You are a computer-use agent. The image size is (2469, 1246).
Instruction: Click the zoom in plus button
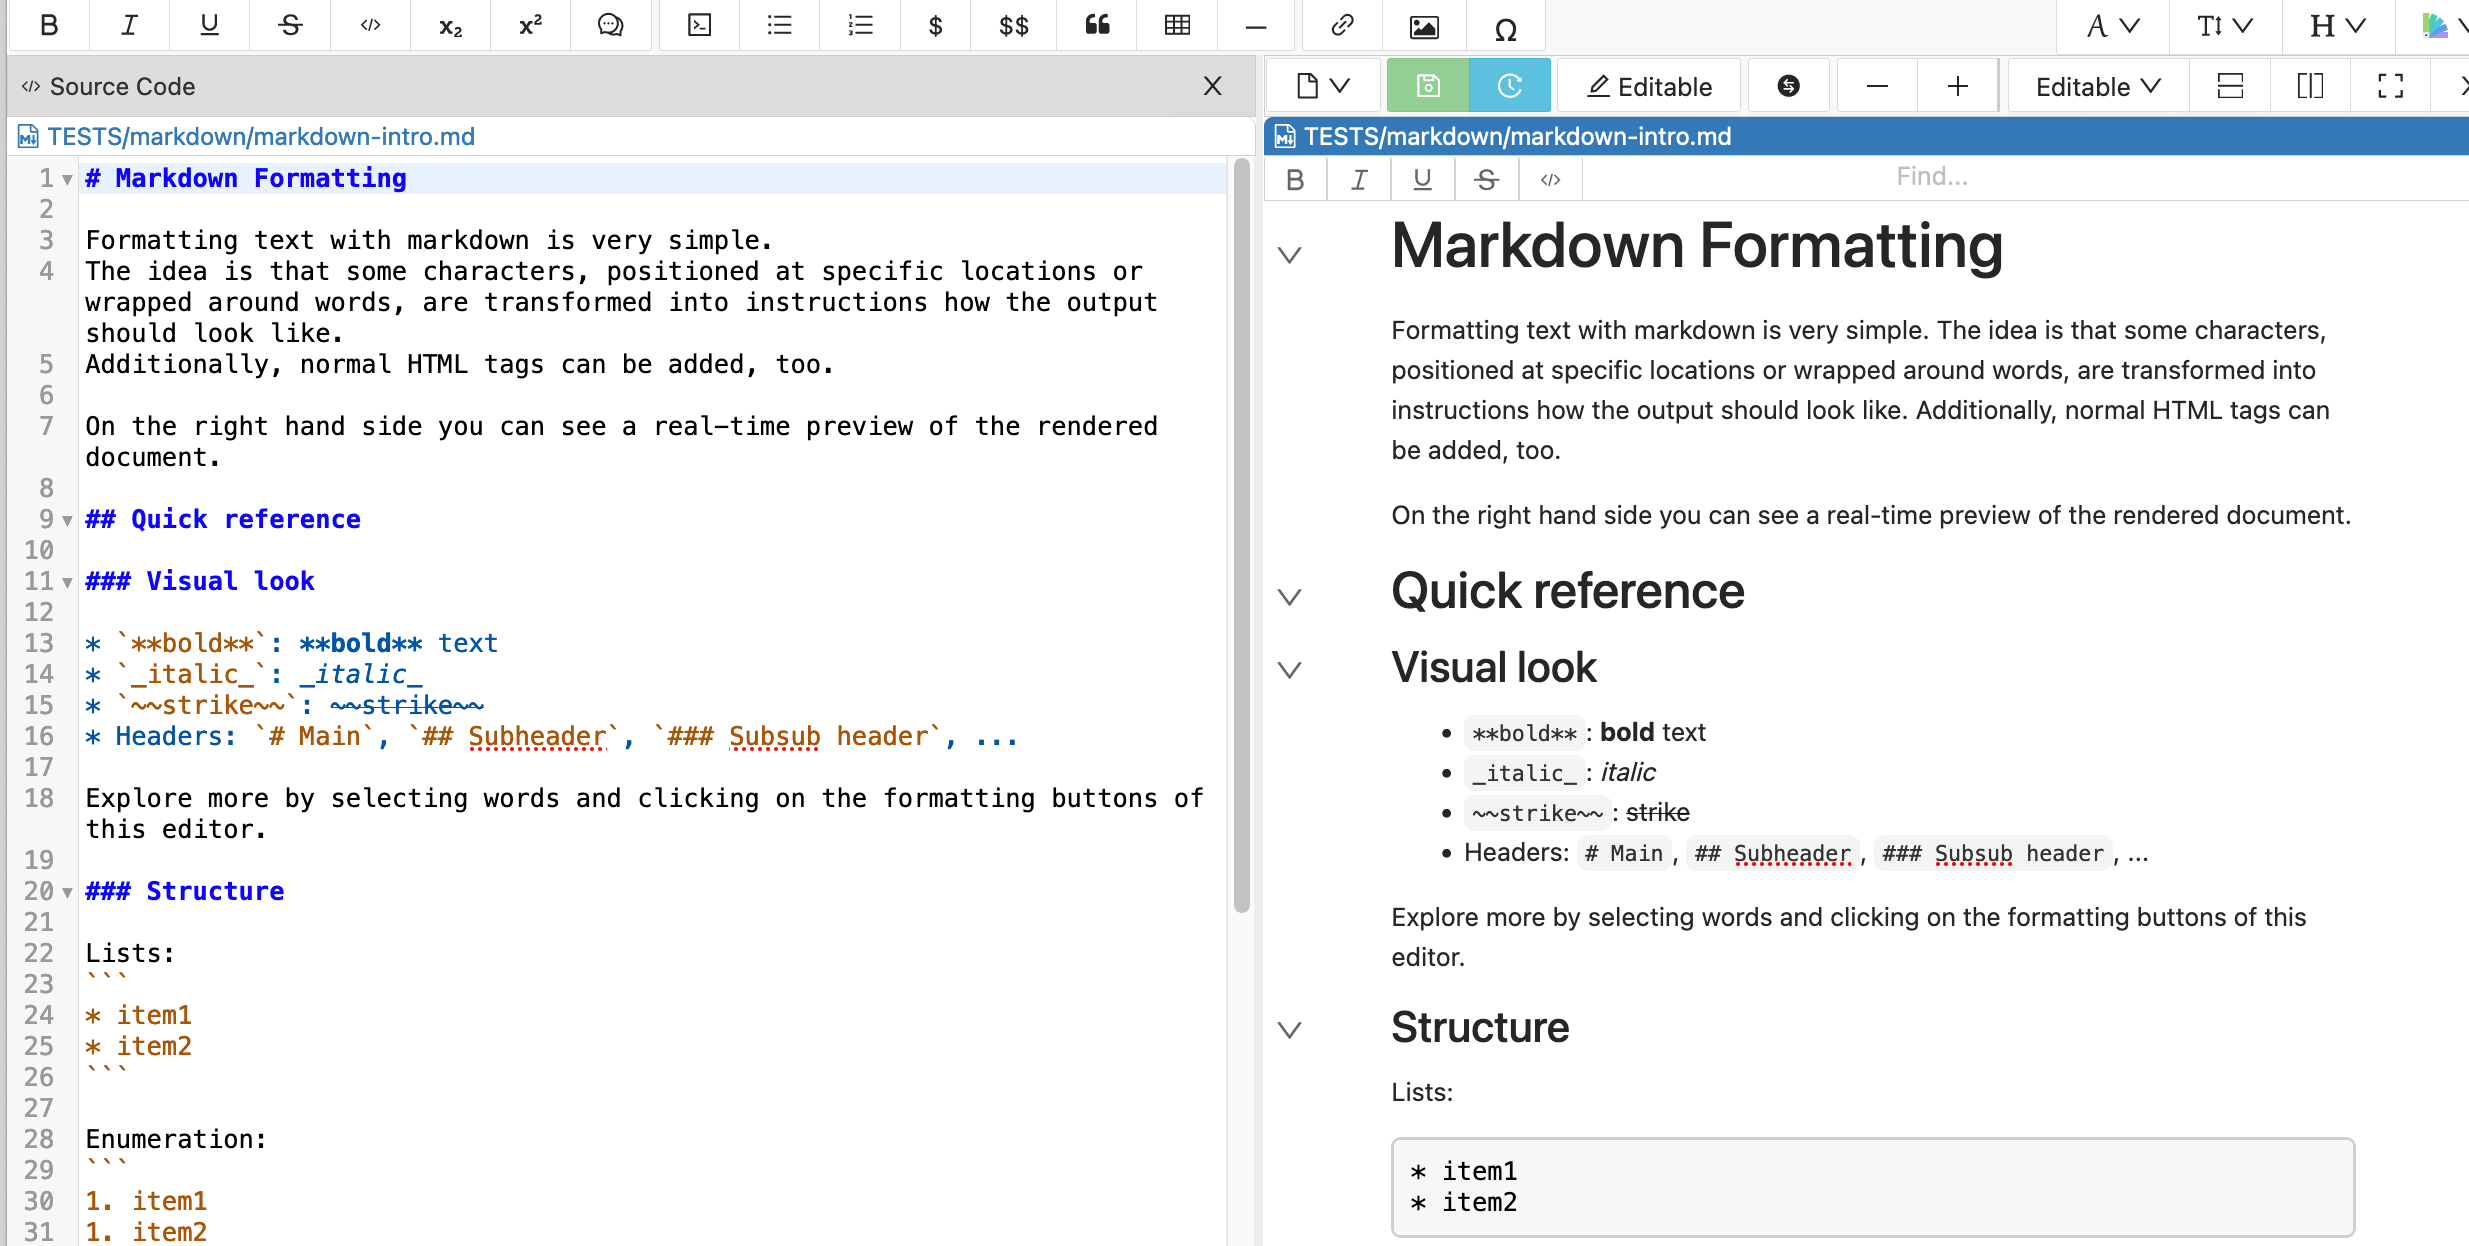(x=1957, y=86)
